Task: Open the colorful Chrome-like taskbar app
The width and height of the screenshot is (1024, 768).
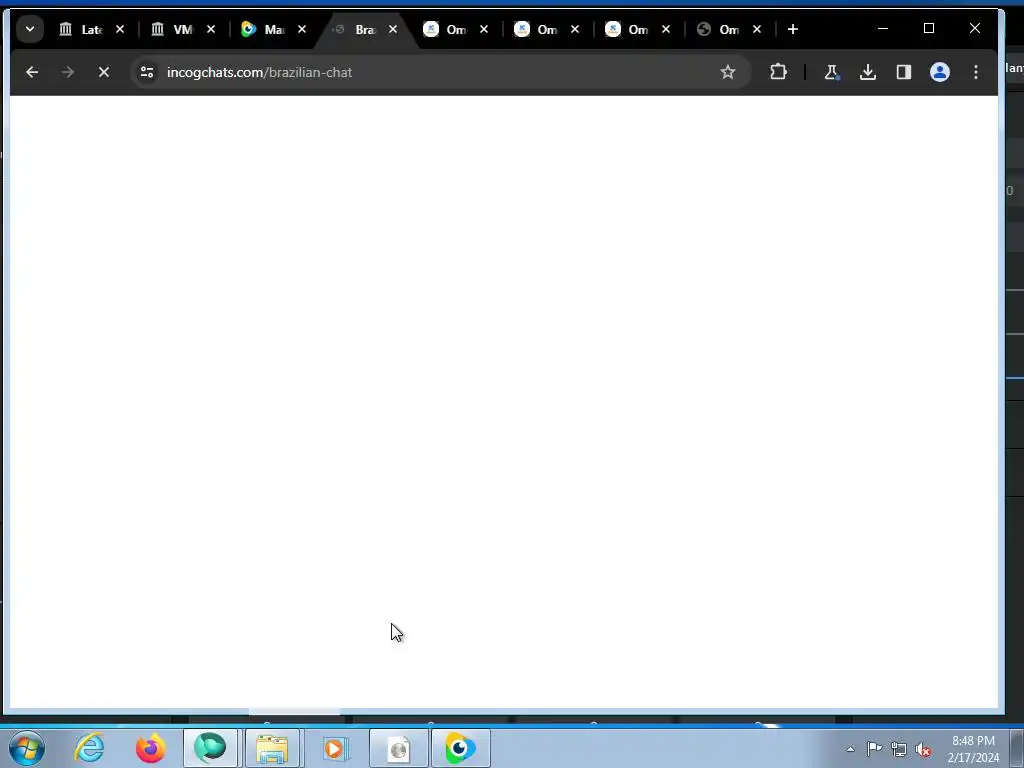Action: tap(460, 748)
